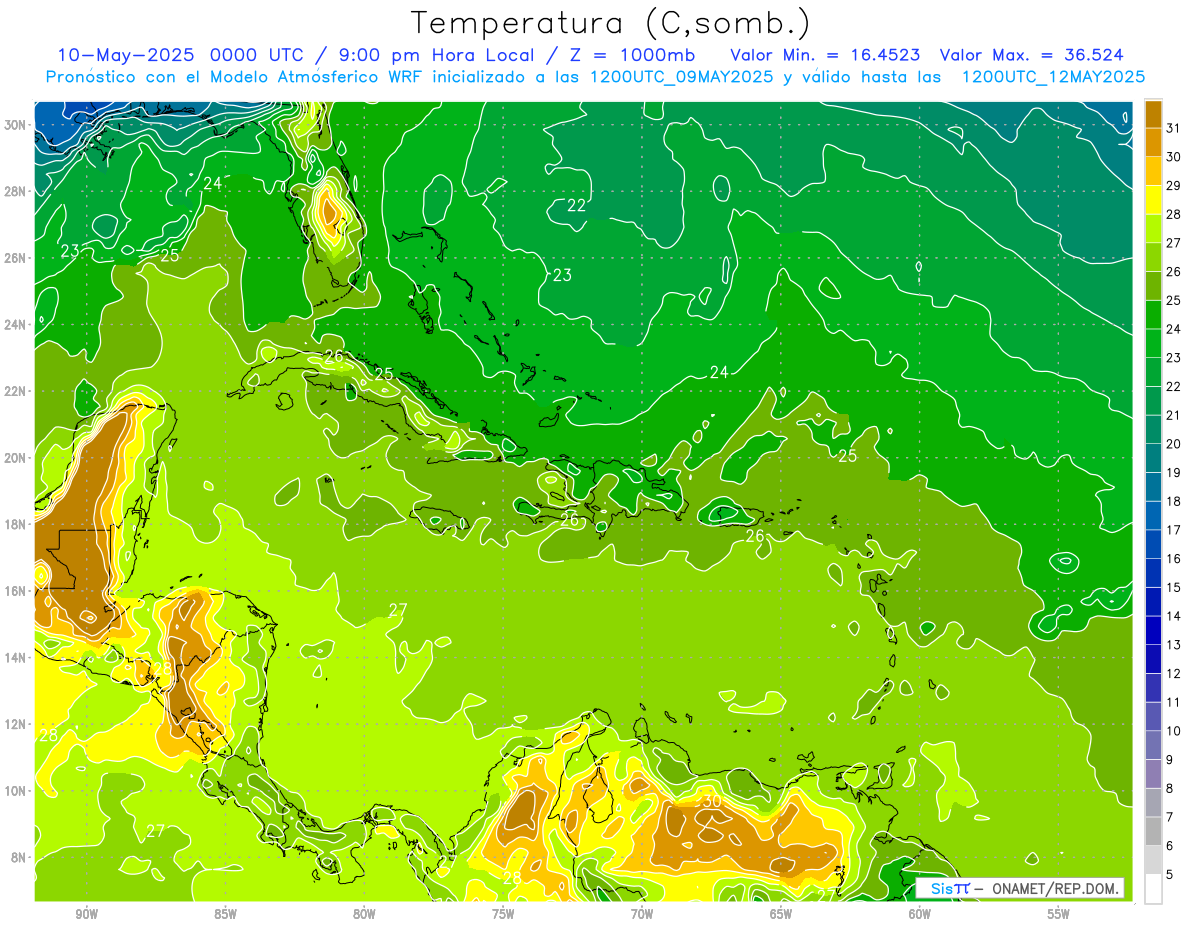Click the "10N" latitude axis label
This screenshot has height=927, width=1200.
coord(15,790)
